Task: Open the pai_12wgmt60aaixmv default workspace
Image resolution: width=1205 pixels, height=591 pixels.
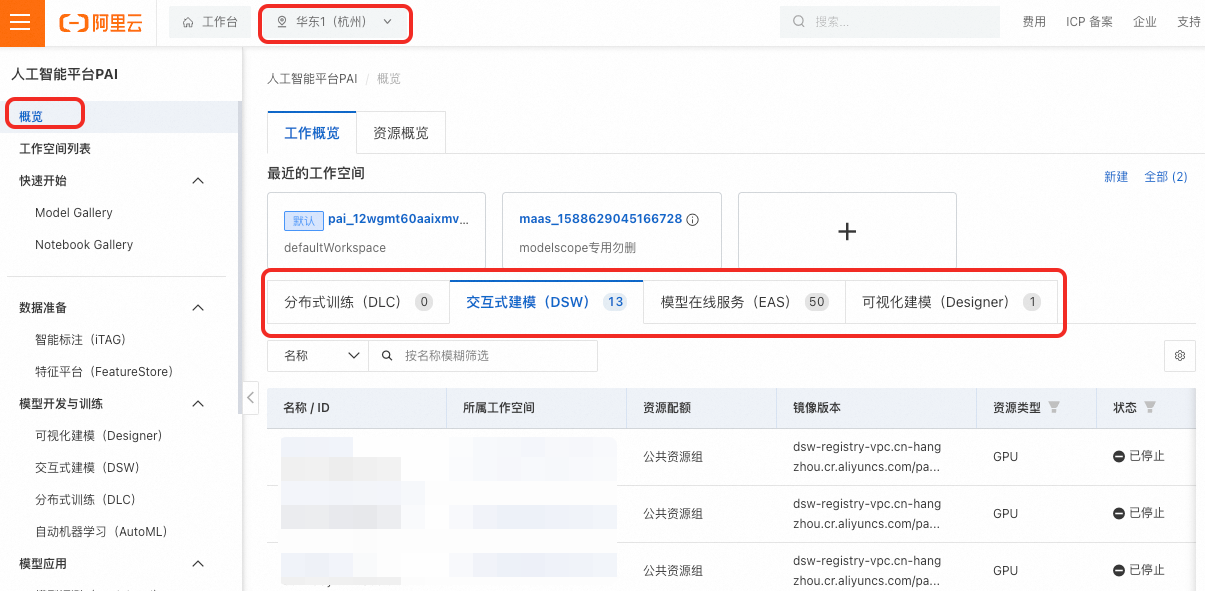Action: coord(398,219)
